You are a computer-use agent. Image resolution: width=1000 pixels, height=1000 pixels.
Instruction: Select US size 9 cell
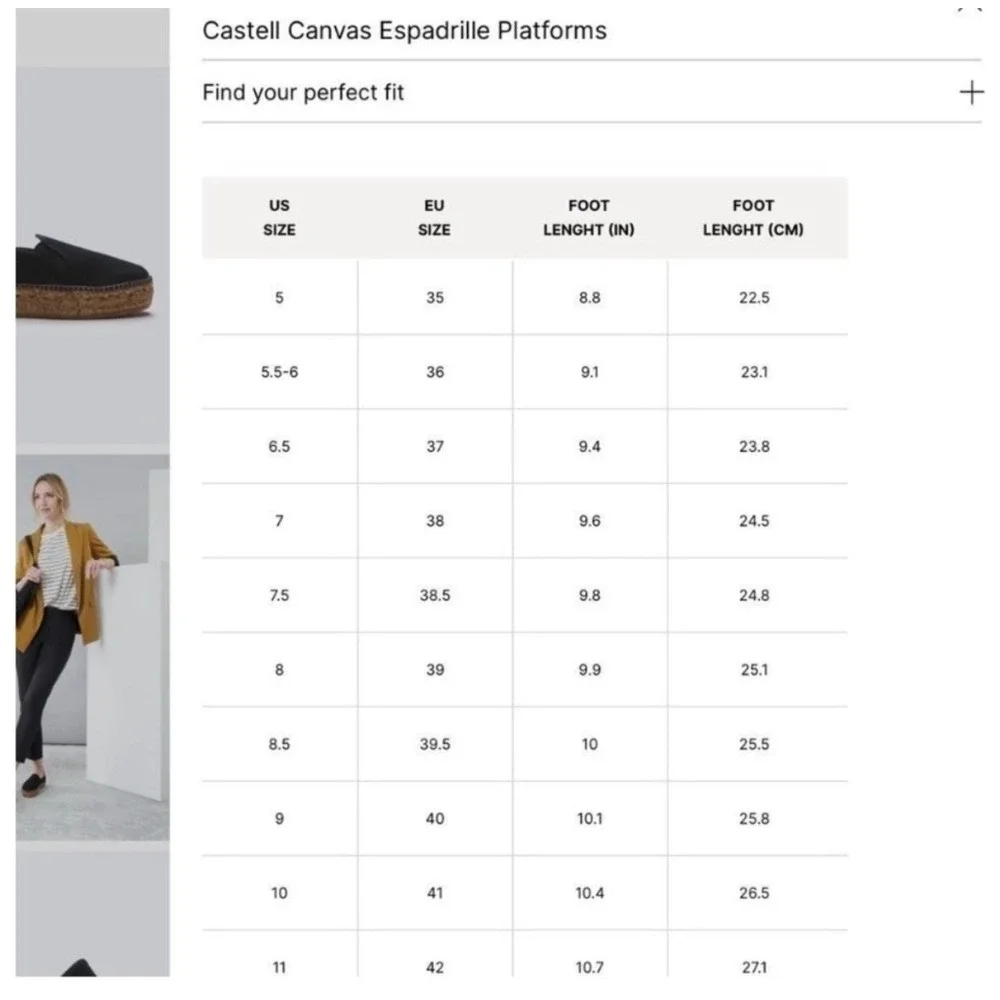(279, 818)
